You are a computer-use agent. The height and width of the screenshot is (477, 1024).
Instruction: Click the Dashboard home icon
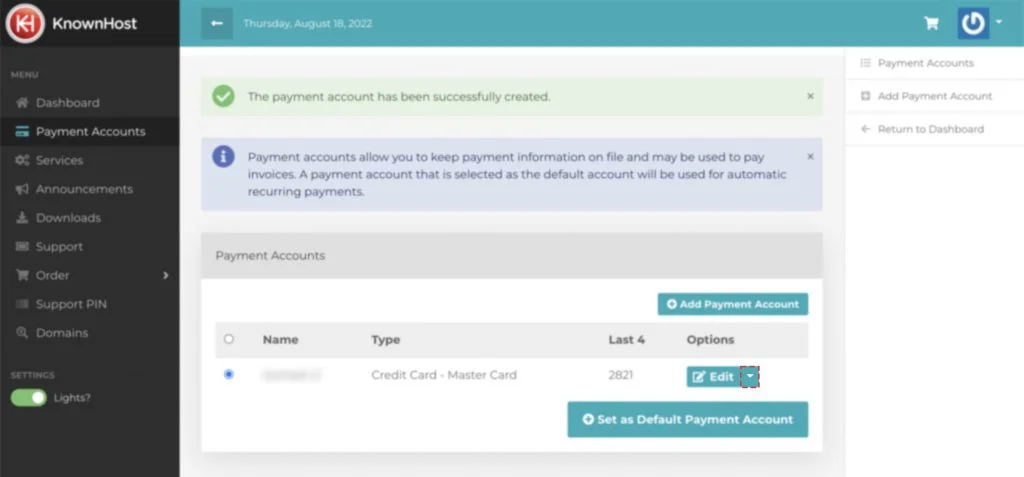tap(22, 103)
